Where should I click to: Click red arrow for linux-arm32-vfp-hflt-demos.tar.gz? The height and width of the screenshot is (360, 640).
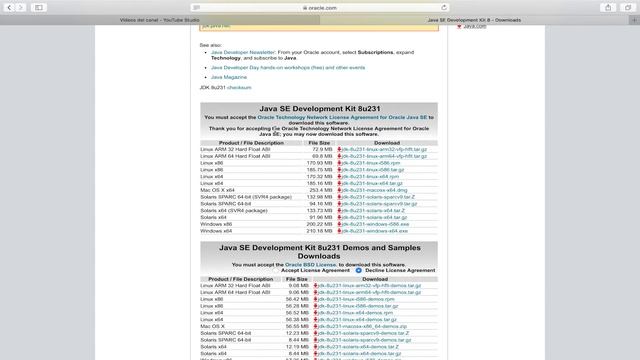[315, 286]
